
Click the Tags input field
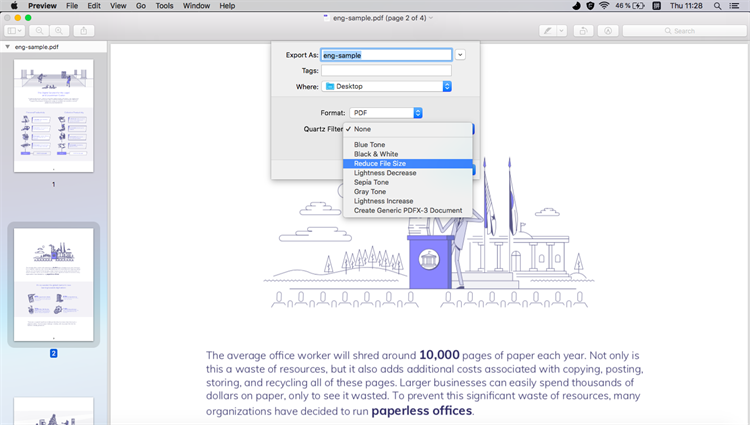pos(386,71)
